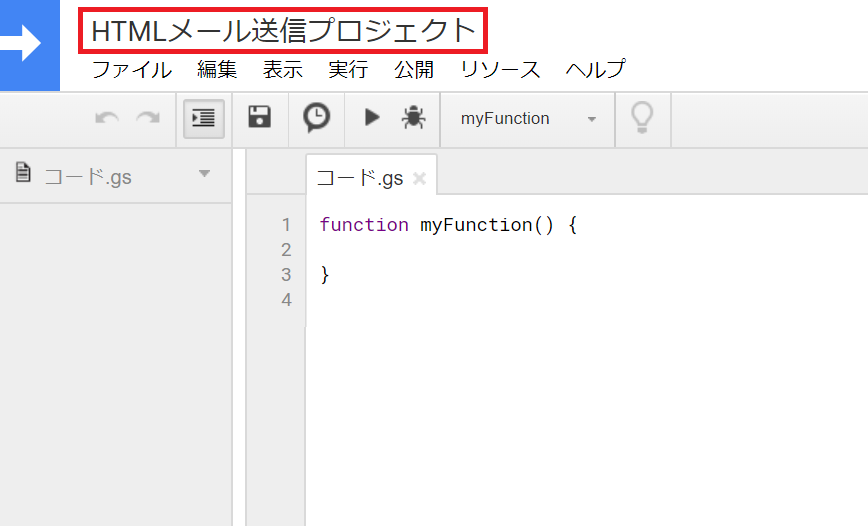Open the リソース menu
This screenshot has height=526, width=868.
point(500,70)
